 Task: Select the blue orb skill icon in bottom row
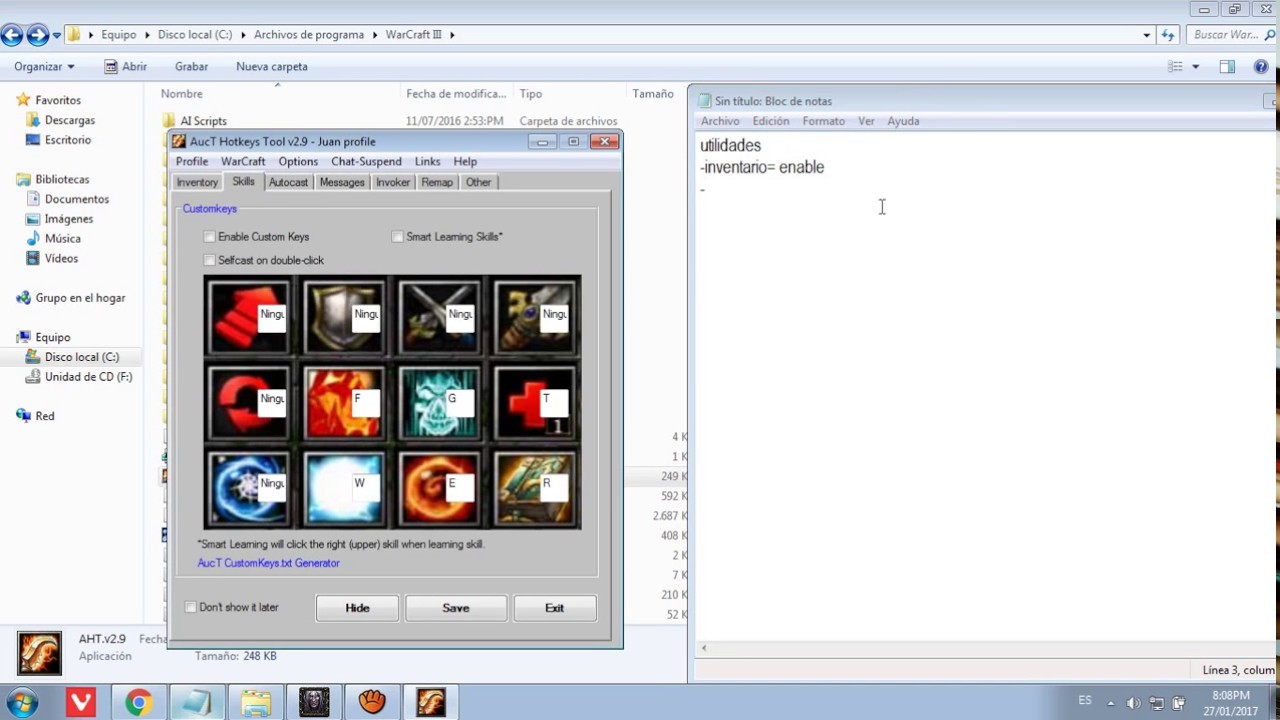(x=248, y=488)
